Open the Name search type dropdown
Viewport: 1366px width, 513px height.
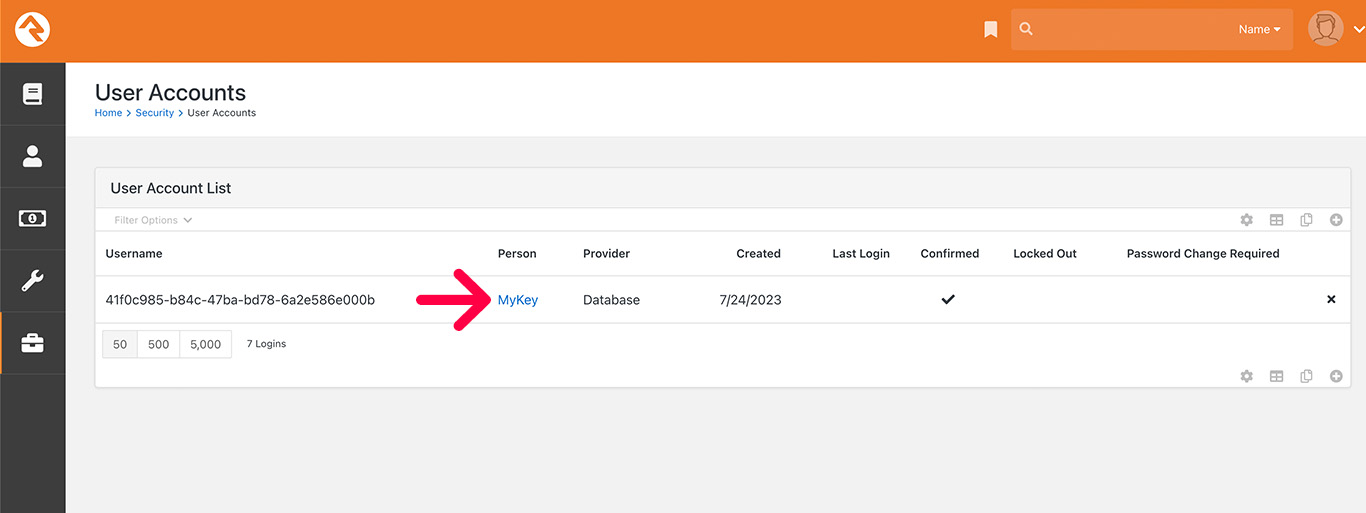click(x=1259, y=30)
